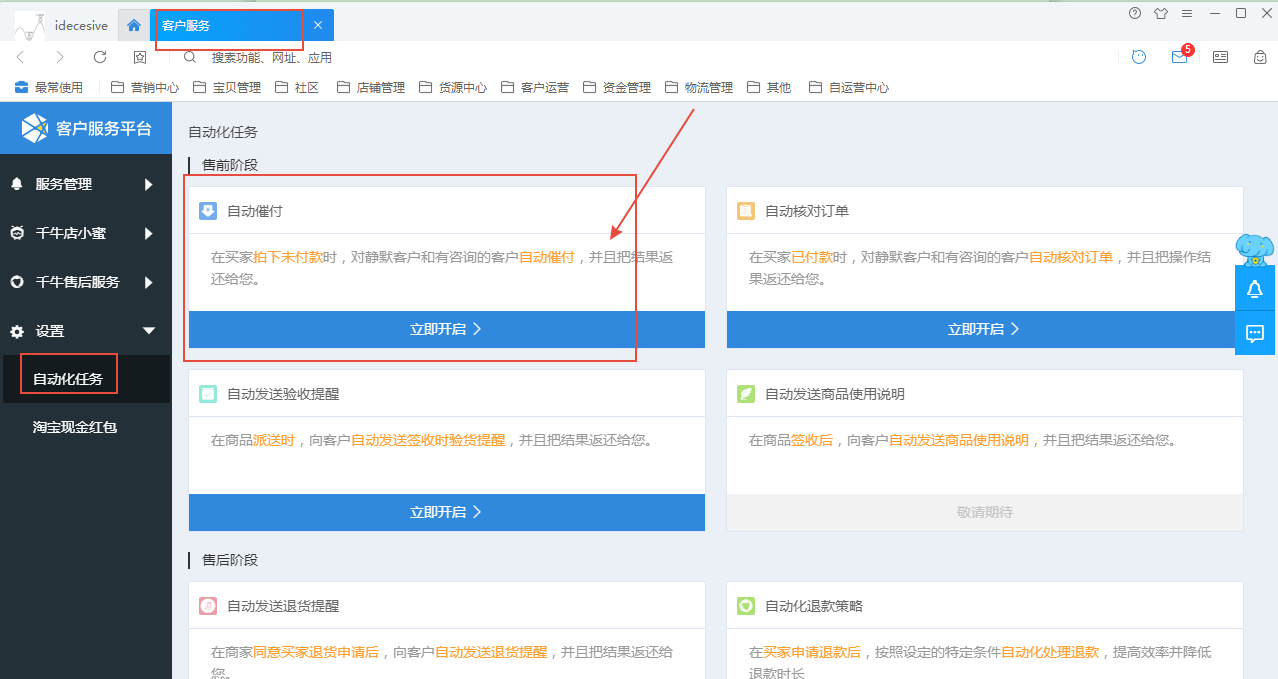
Task: Open the mail inbox with red badge
Action: pos(1180,57)
